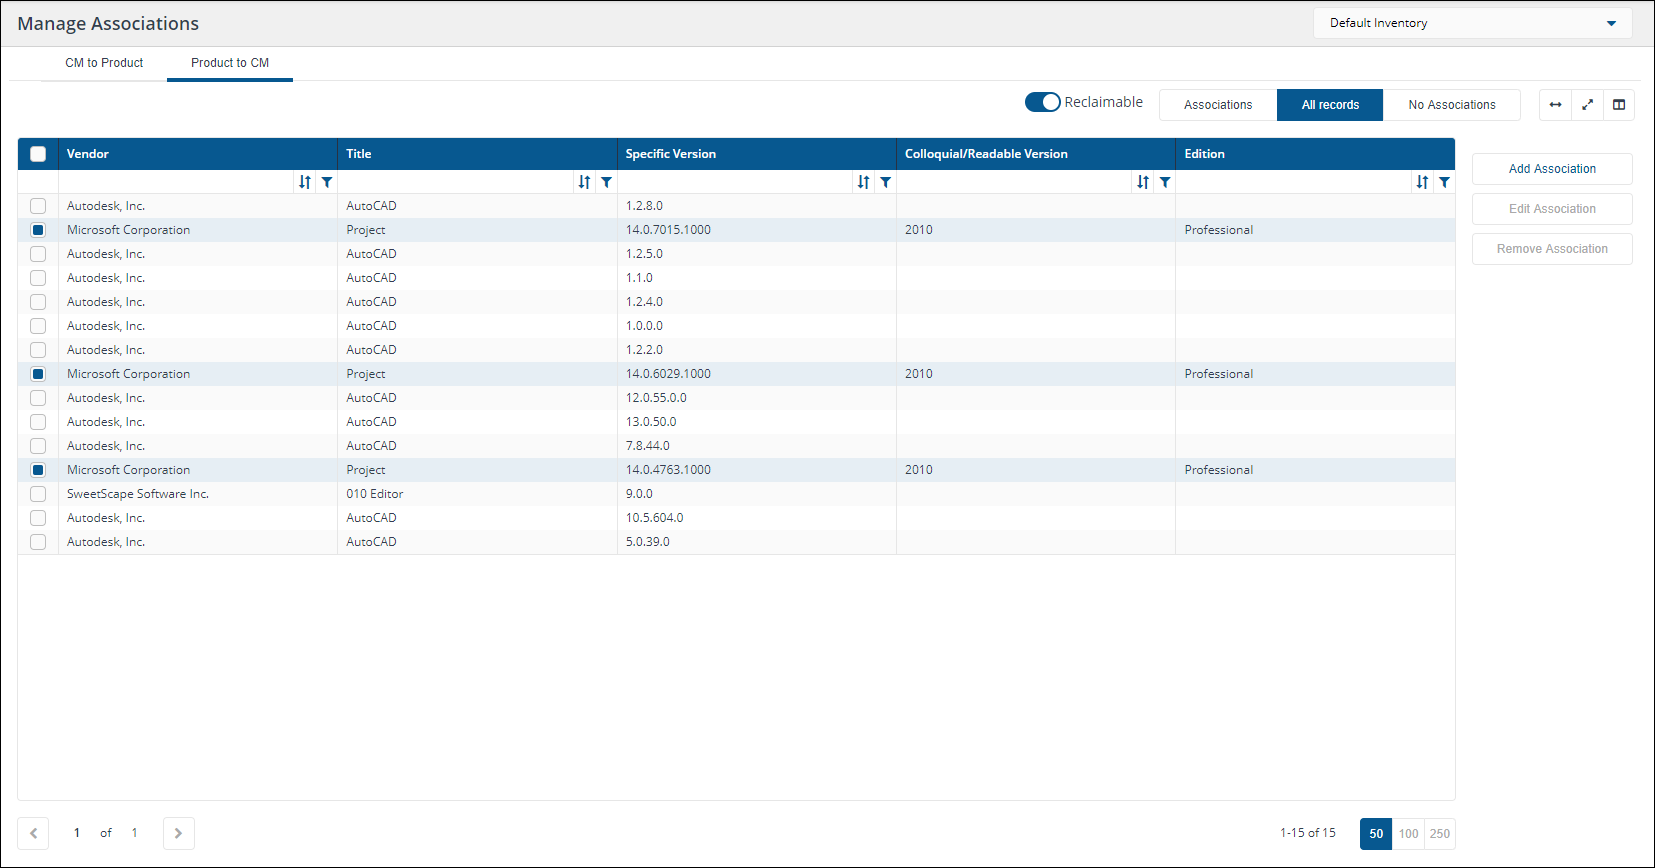
Task: Select the SweetScape Software Inc. row checkbox
Action: click(x=38, y=494)
